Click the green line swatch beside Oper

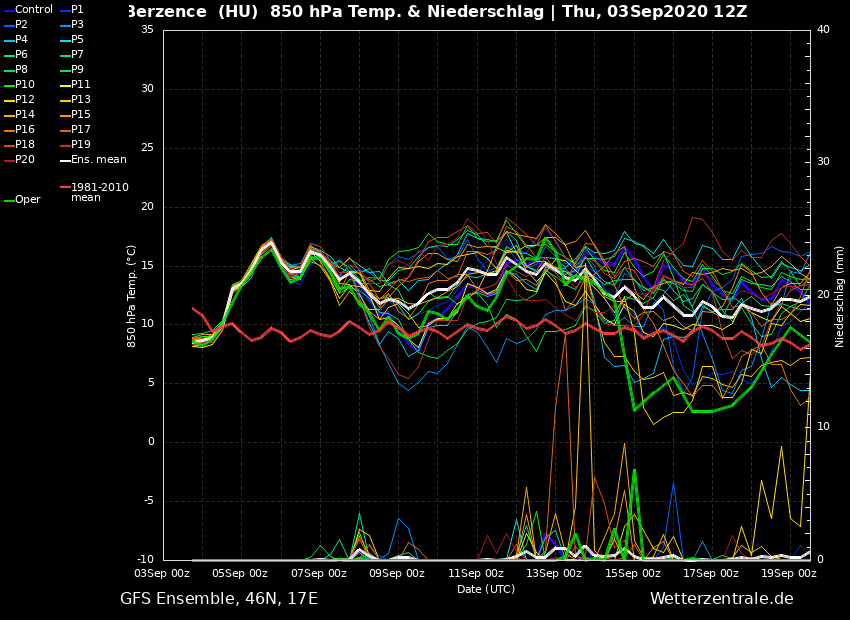[x=8, y=201]
